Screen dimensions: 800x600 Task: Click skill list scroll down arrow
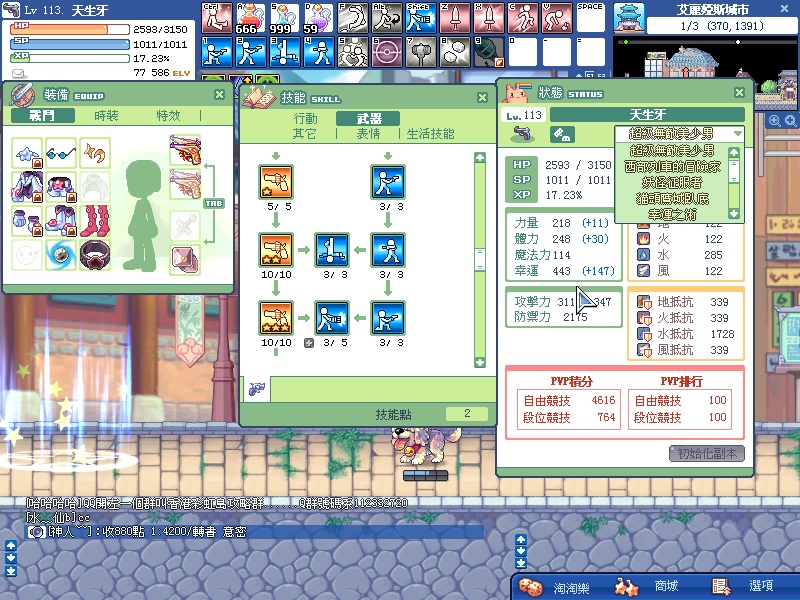click(x=480, y=362)
